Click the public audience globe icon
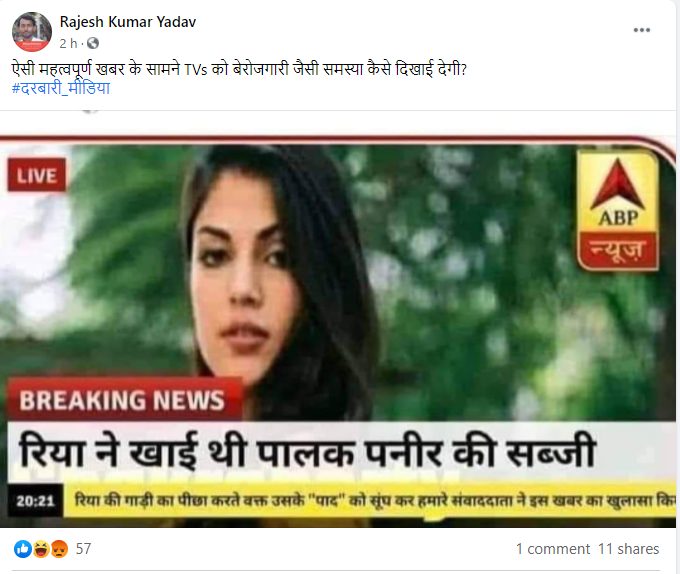The image size is (680, 574). [93, 43]
